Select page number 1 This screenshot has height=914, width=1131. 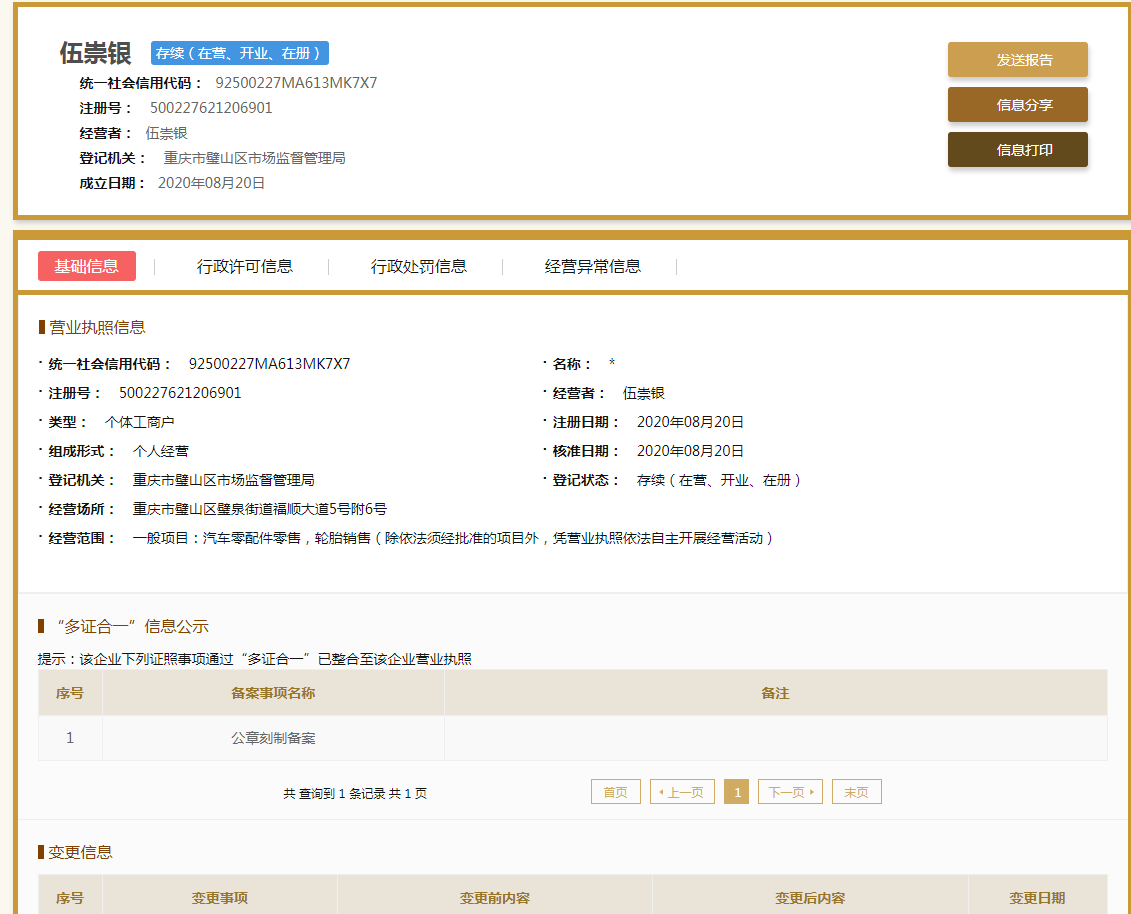coord(736,791)
